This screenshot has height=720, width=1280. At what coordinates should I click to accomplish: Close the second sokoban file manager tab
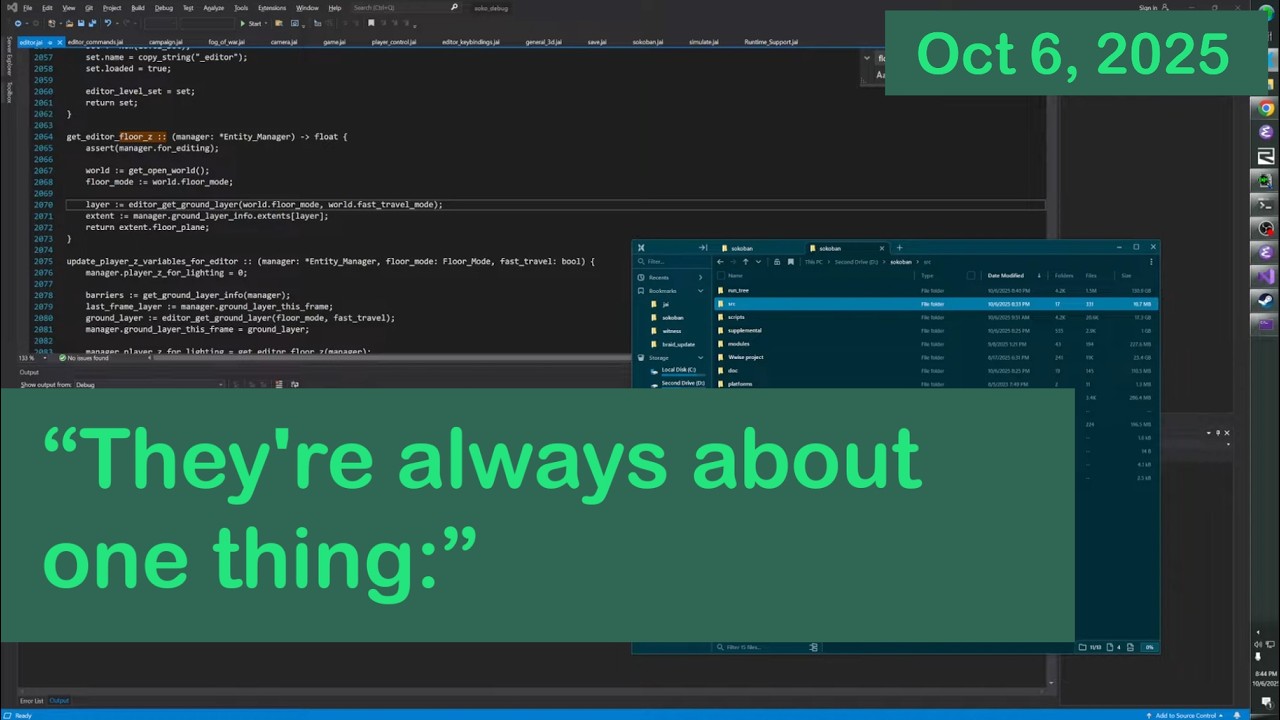[x=882, y=248]
